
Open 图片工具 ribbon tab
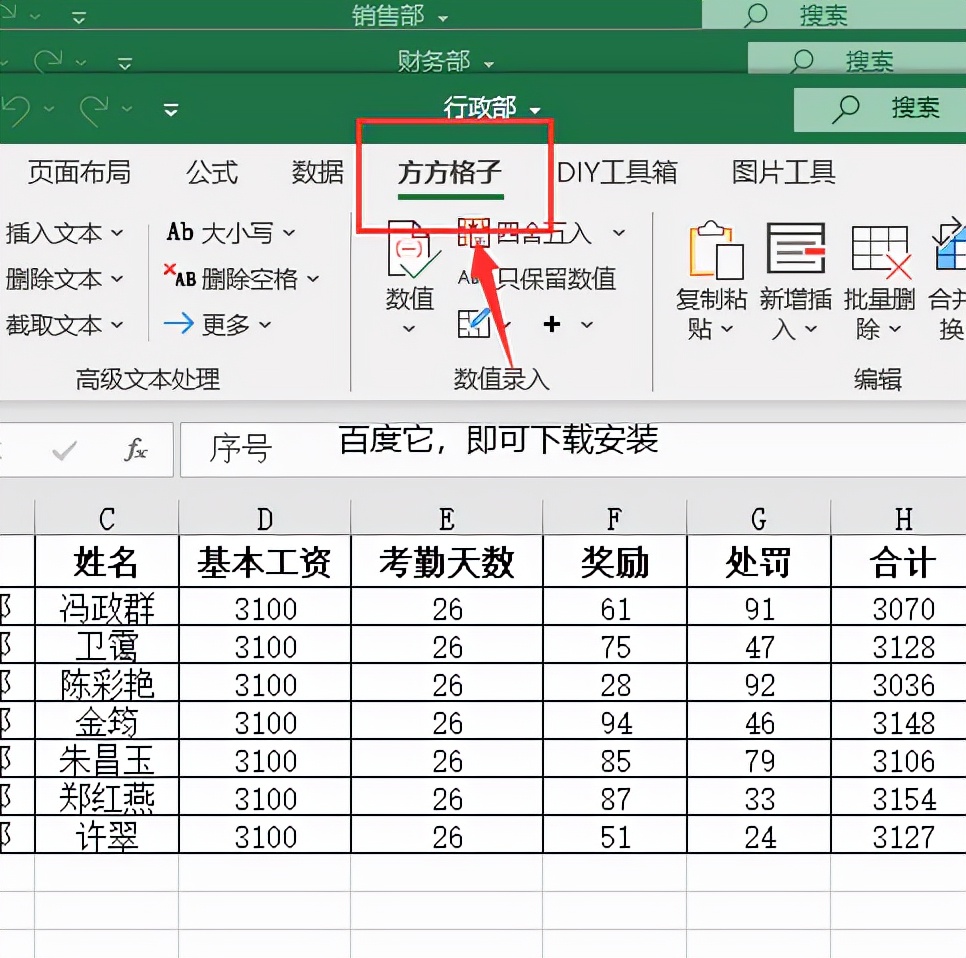click(x=783, y=172)
